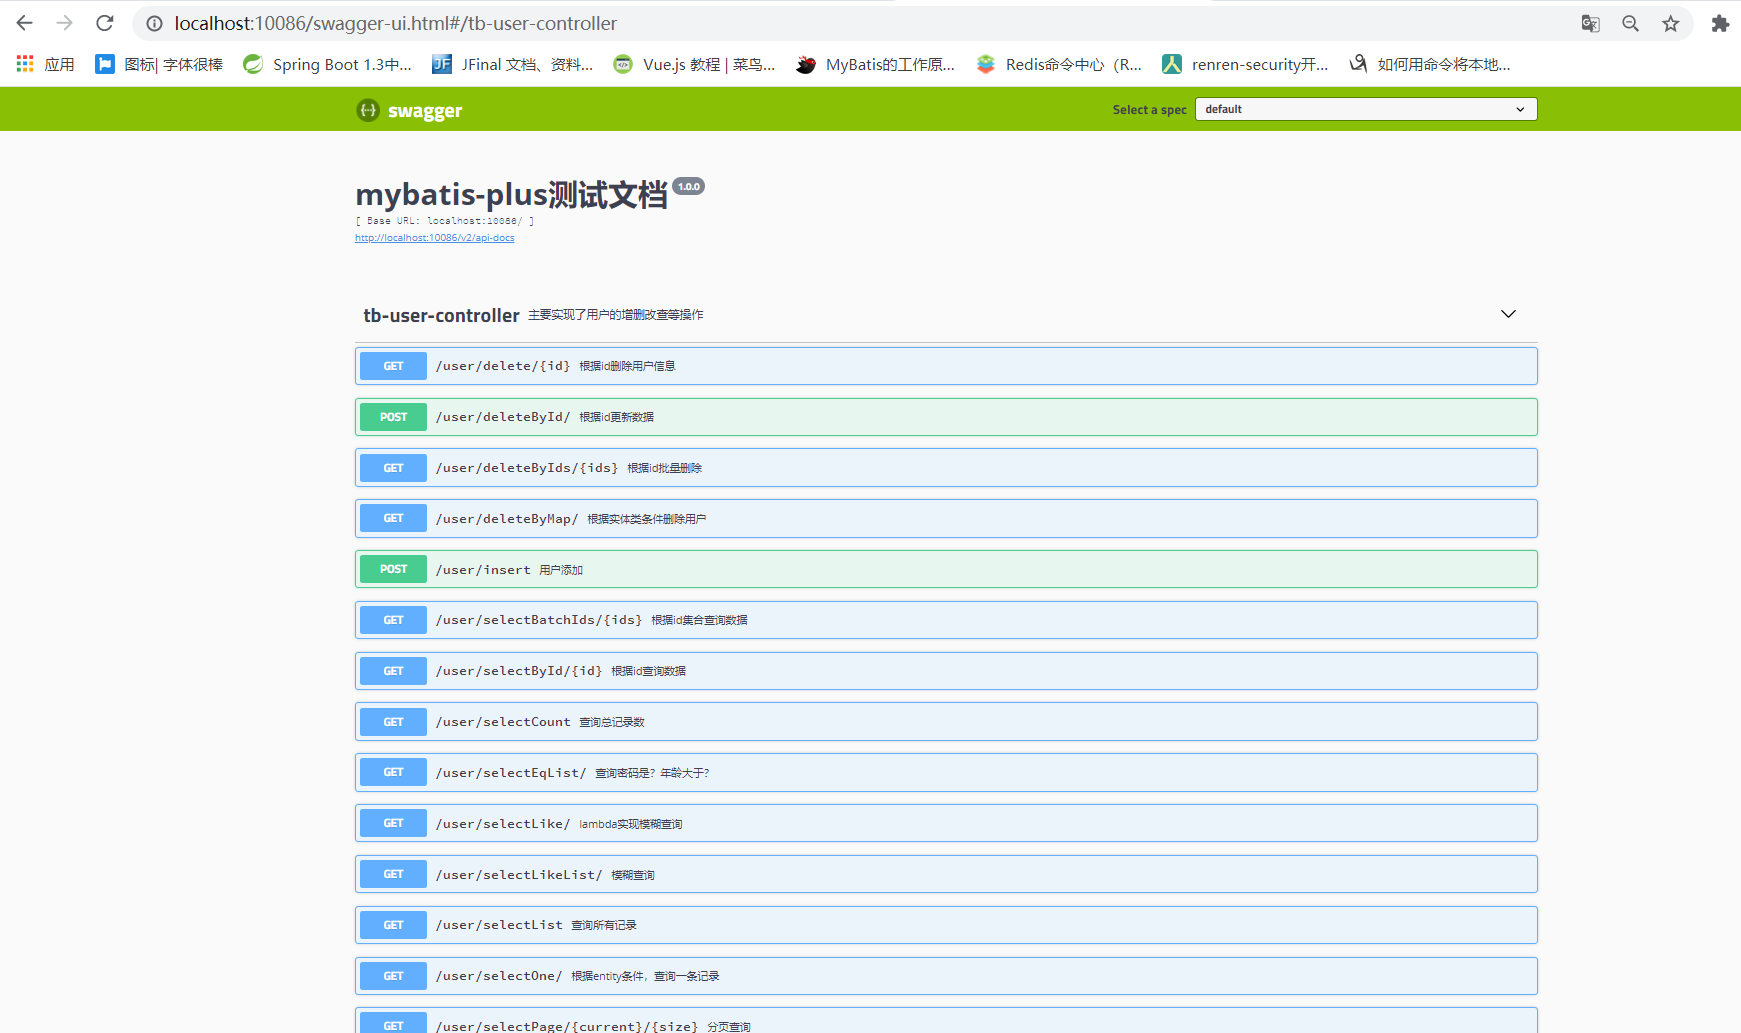
Task: Collapse the tb-user-controller section chevron
Action: (1508, 314)
